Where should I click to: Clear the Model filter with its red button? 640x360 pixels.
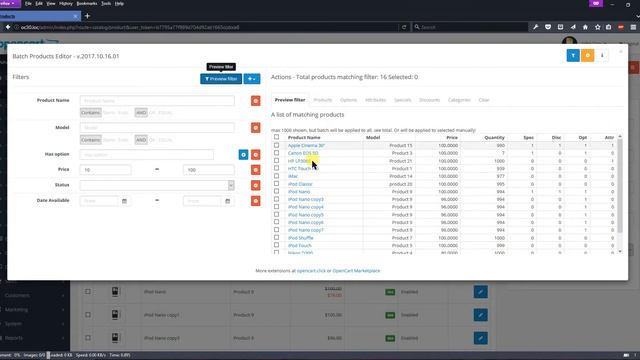tap(256, 128)
